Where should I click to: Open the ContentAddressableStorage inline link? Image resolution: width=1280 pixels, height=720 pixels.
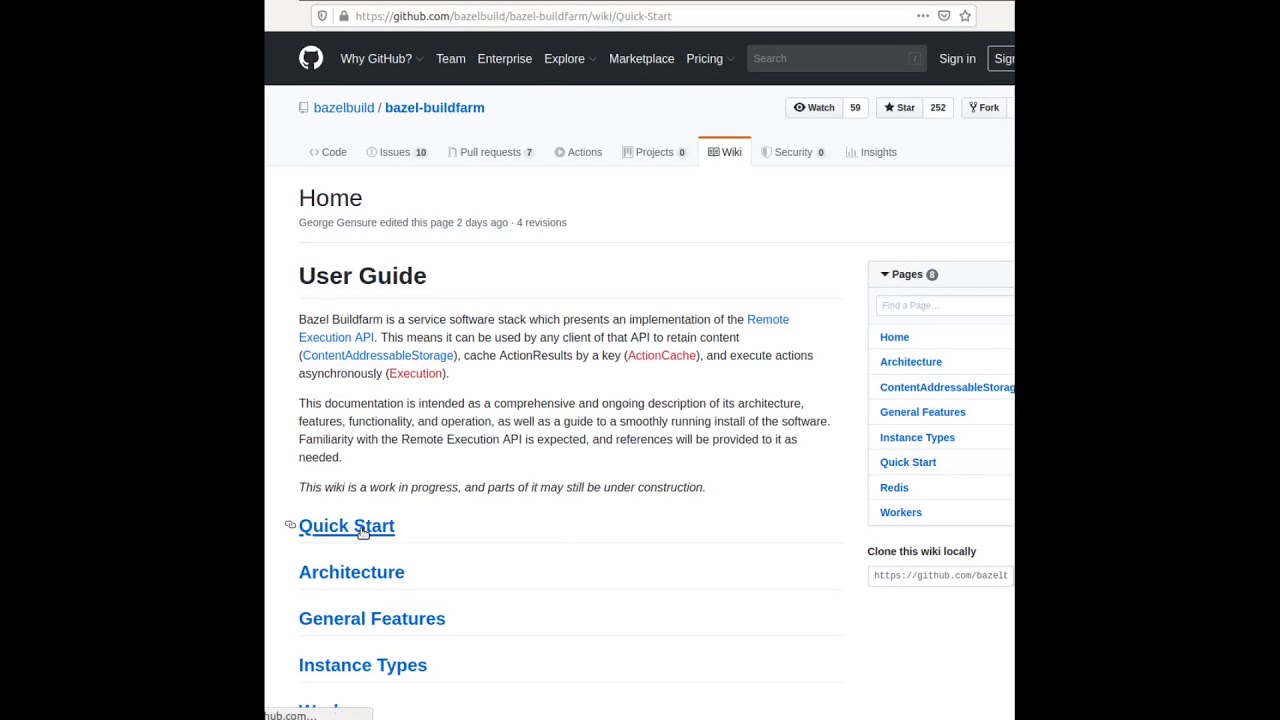tap(378, 356)
